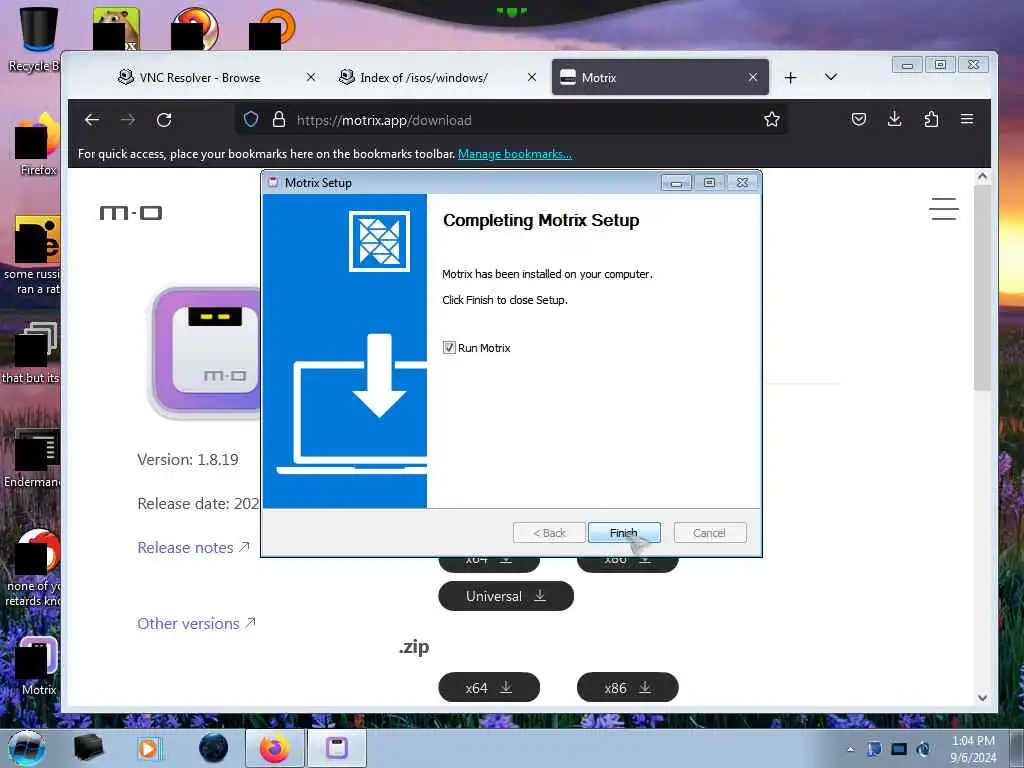Open the Enderman desktop icon

click(33, 458)
